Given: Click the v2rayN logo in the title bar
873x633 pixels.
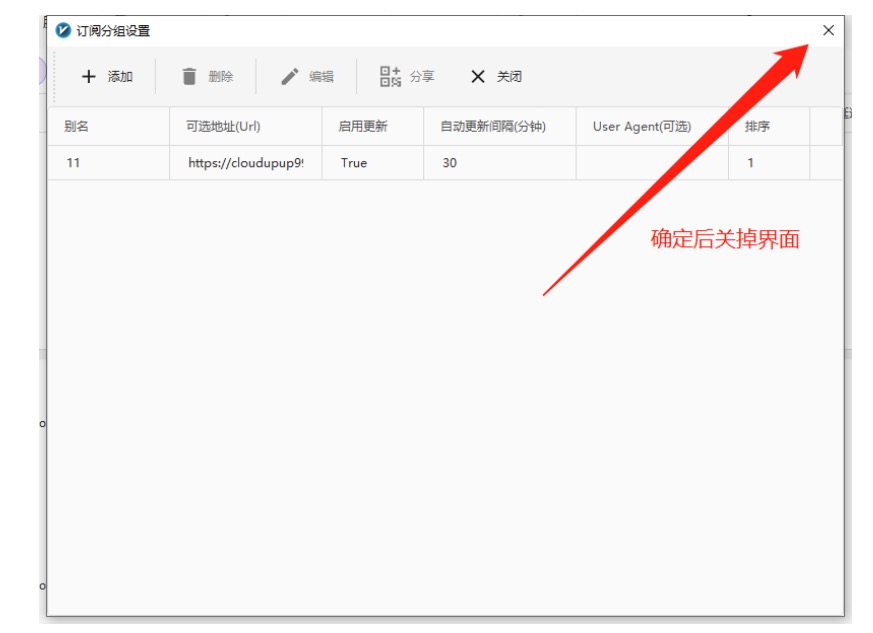Looking at the screenshot, I should tap(63, 30).
